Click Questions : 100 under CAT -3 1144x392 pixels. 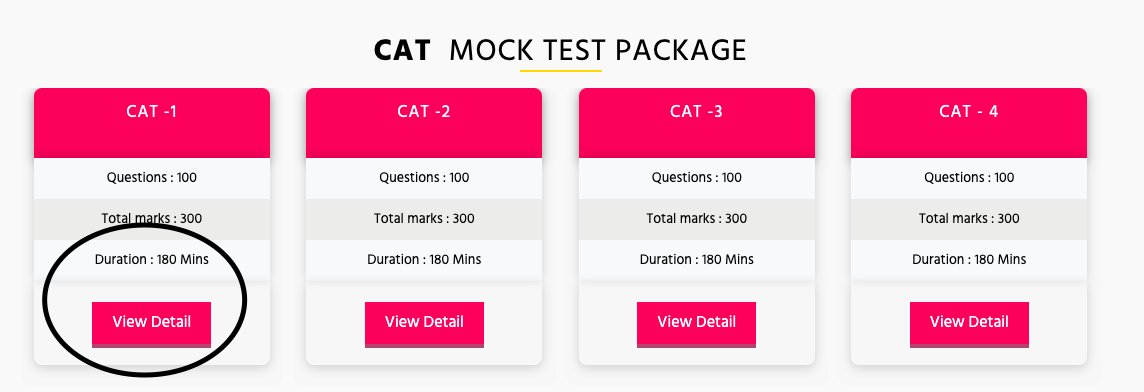(697, 178)
